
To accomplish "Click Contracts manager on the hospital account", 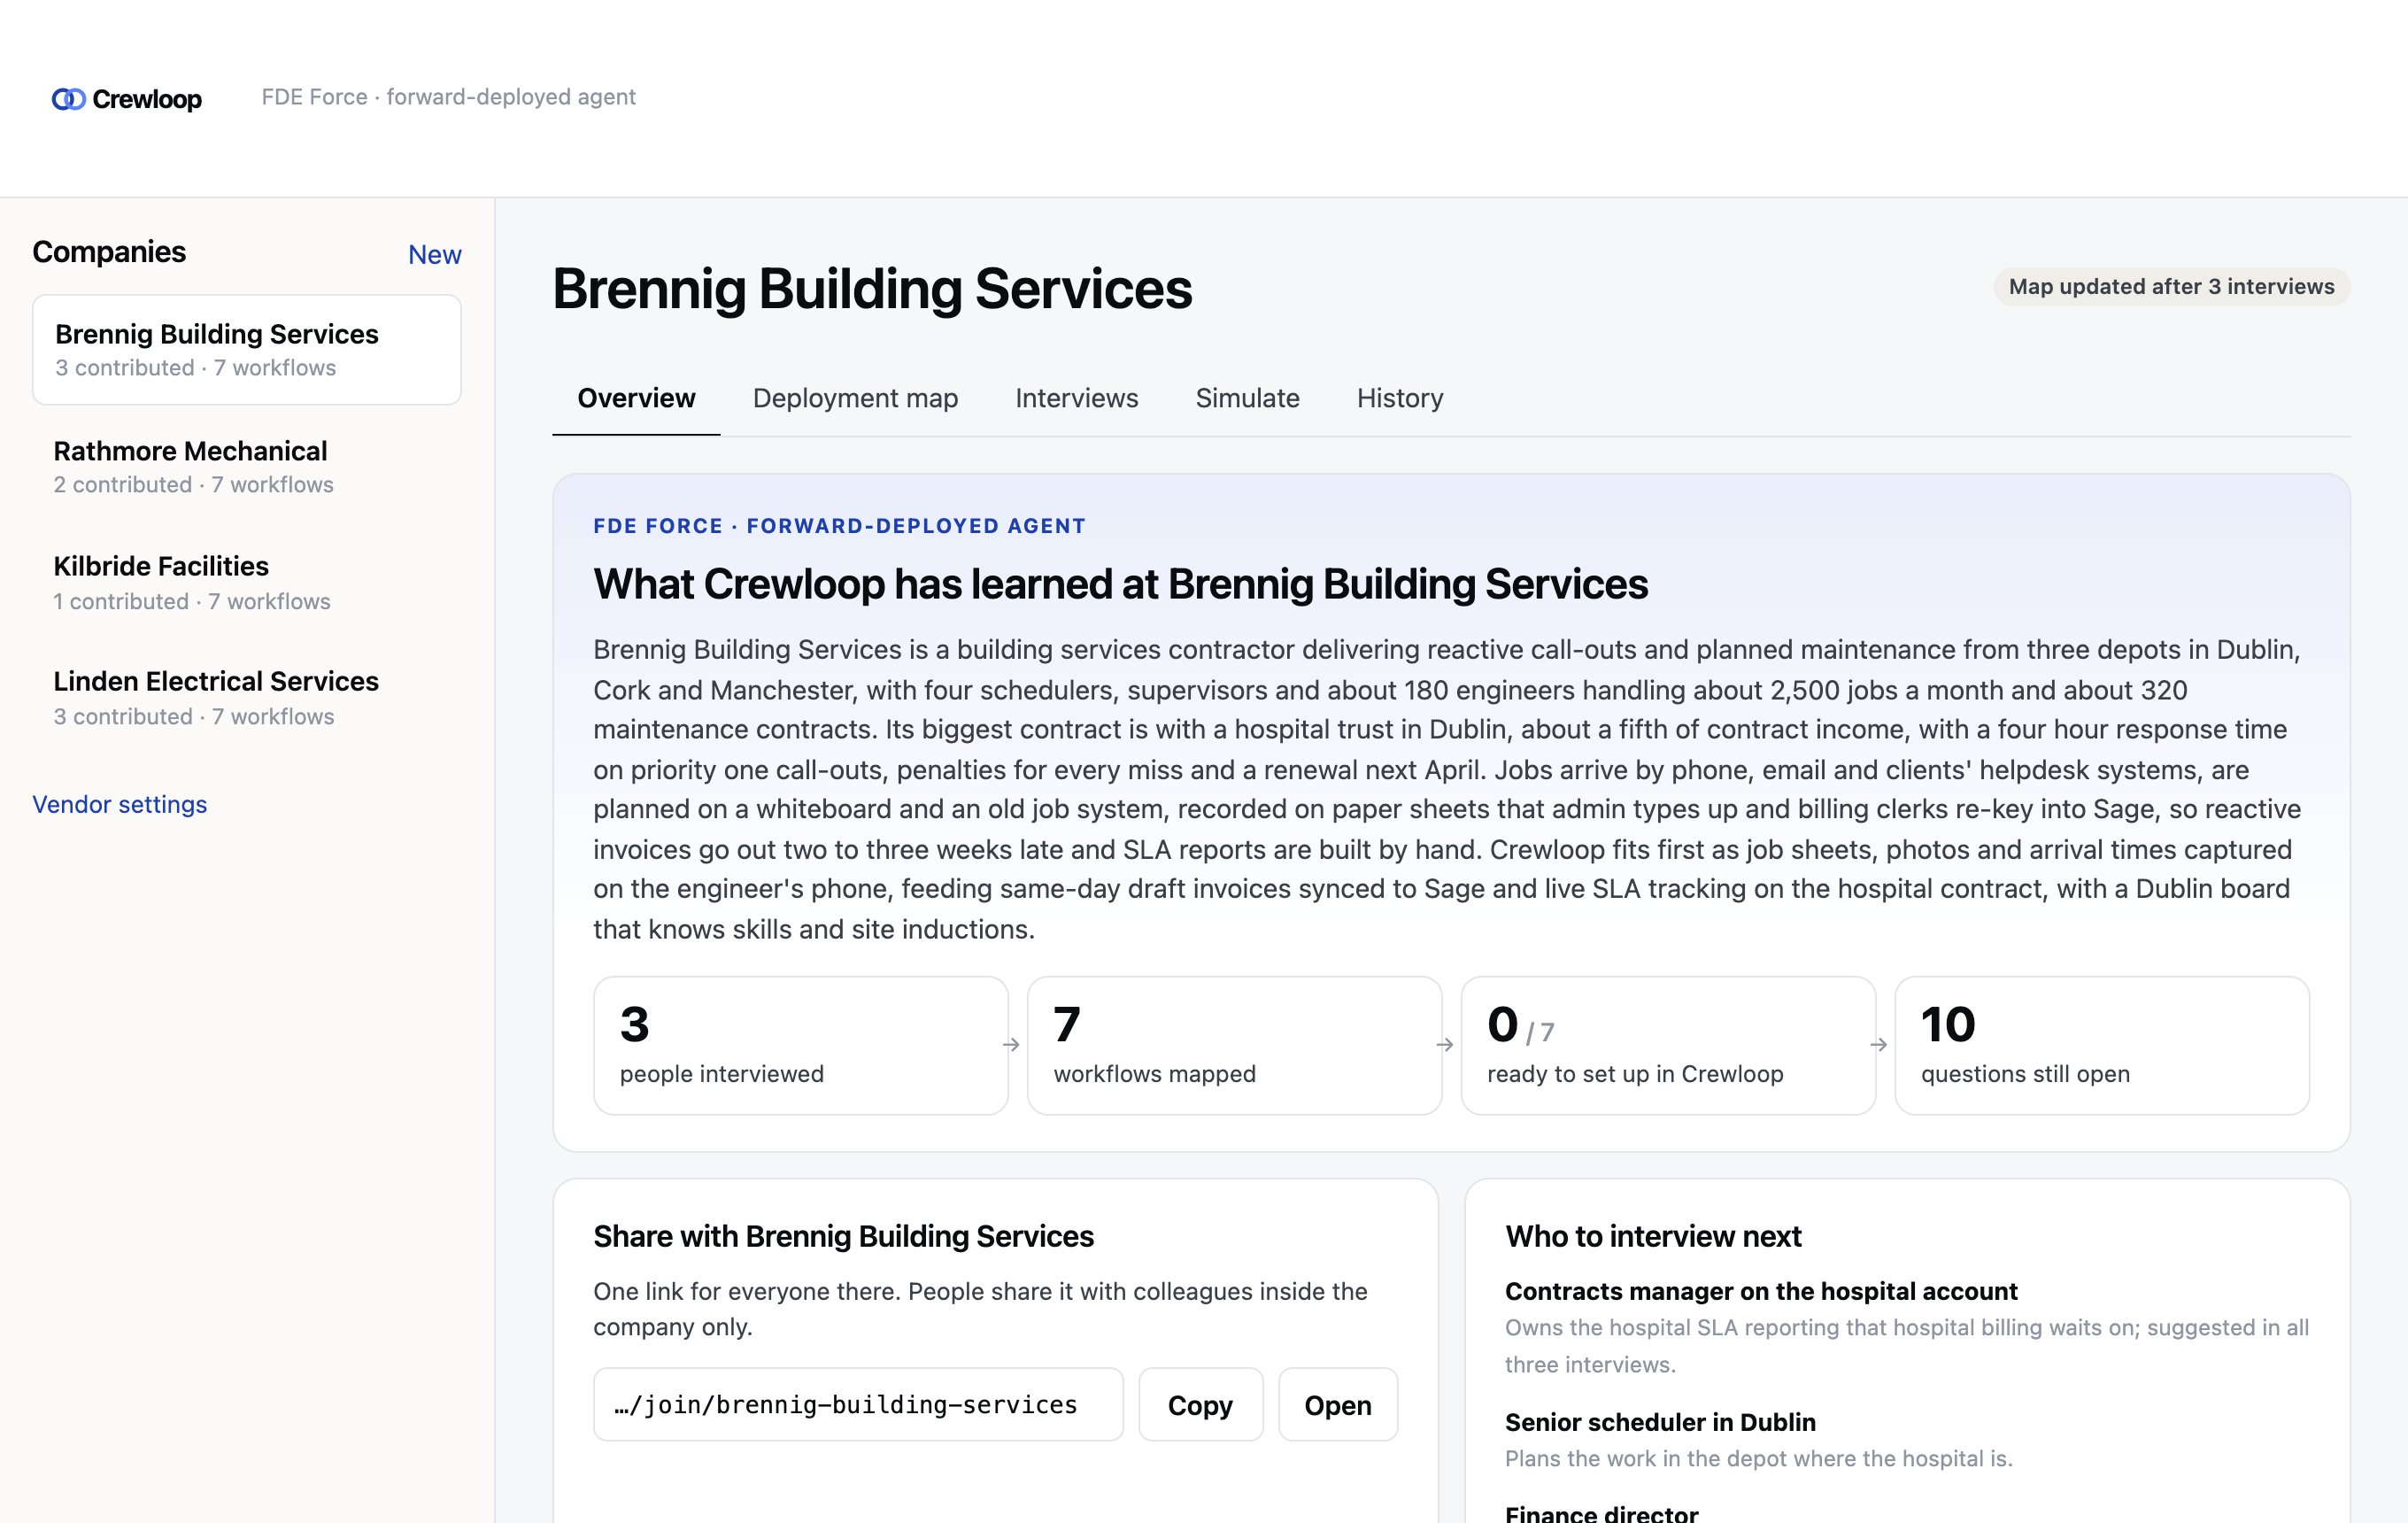I will 1760,1291.
